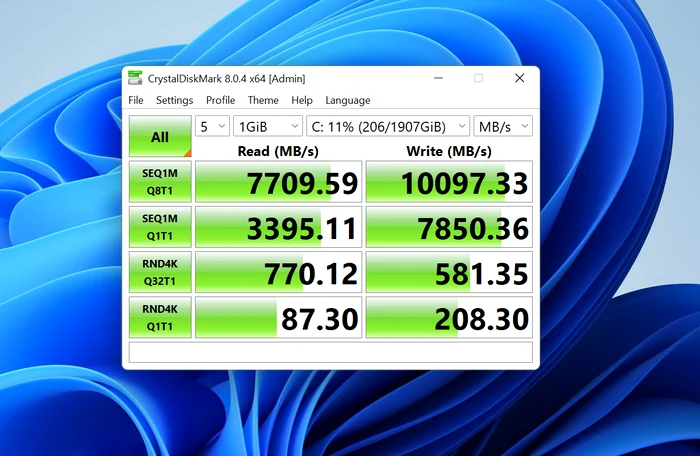
Task: Minimize the CrystalDiskMark window
Action: (438, 78)
